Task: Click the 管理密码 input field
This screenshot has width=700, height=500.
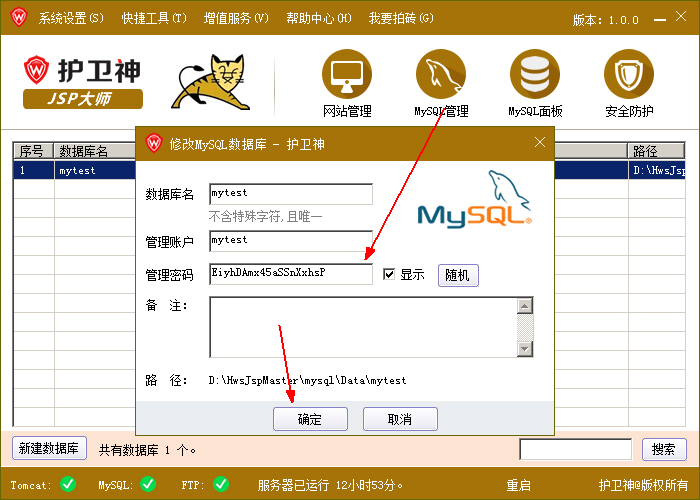Action: [291, 274]
